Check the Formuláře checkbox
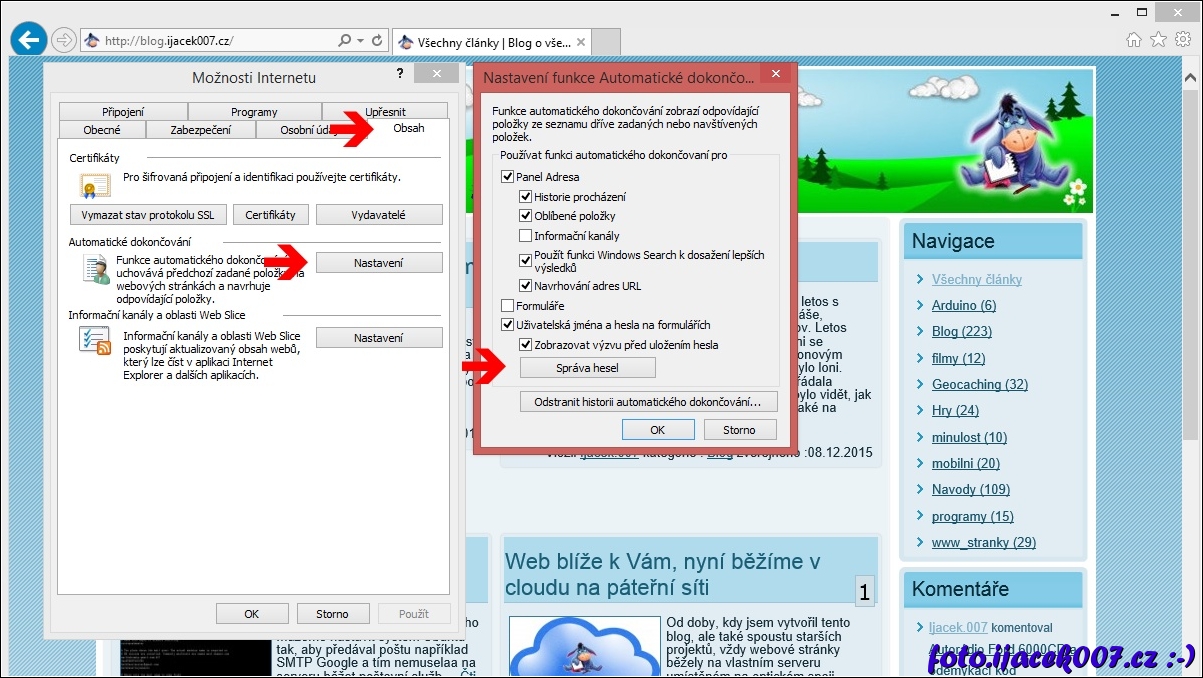 tap(508, 306)
